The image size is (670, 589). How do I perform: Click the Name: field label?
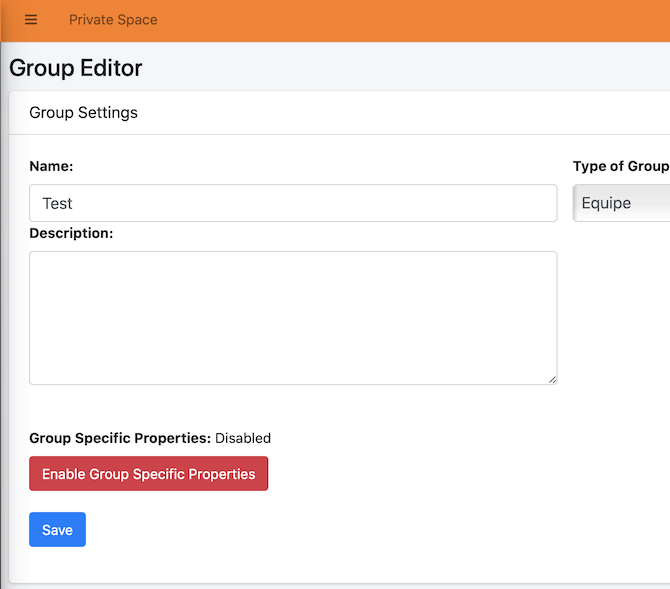pos(51,166)
